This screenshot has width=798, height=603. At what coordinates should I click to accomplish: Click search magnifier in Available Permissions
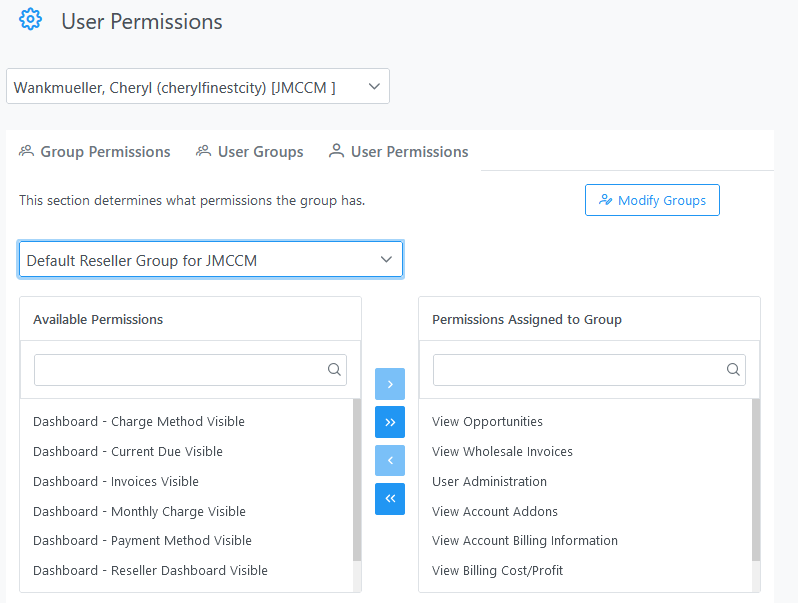pyautogui.click(x=334, y=369)
